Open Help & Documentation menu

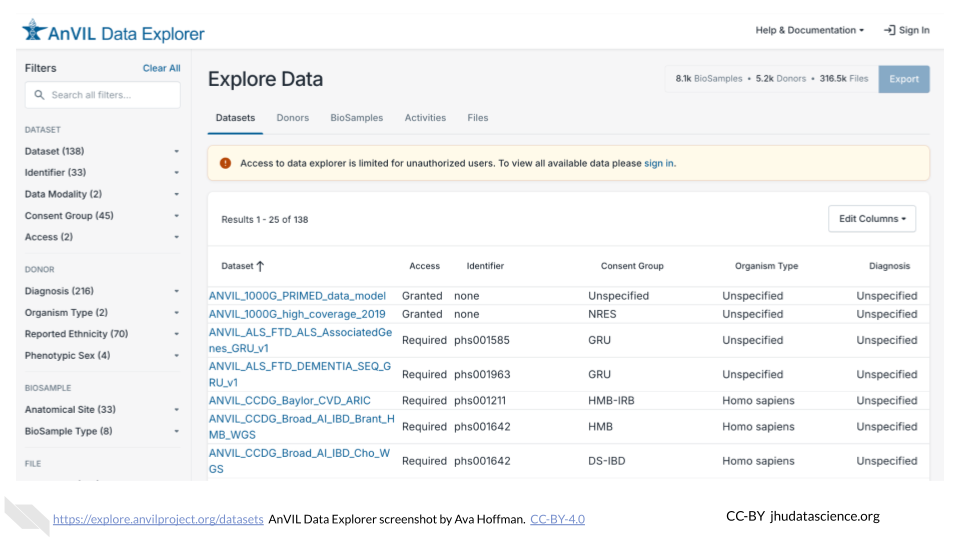click(x=809, y=30)
